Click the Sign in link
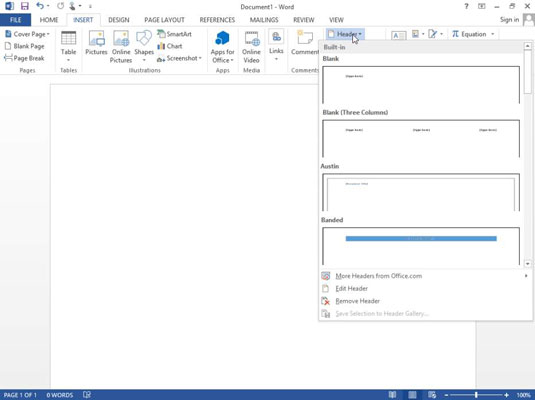This screenshot has height=400, width=535. 509,20
